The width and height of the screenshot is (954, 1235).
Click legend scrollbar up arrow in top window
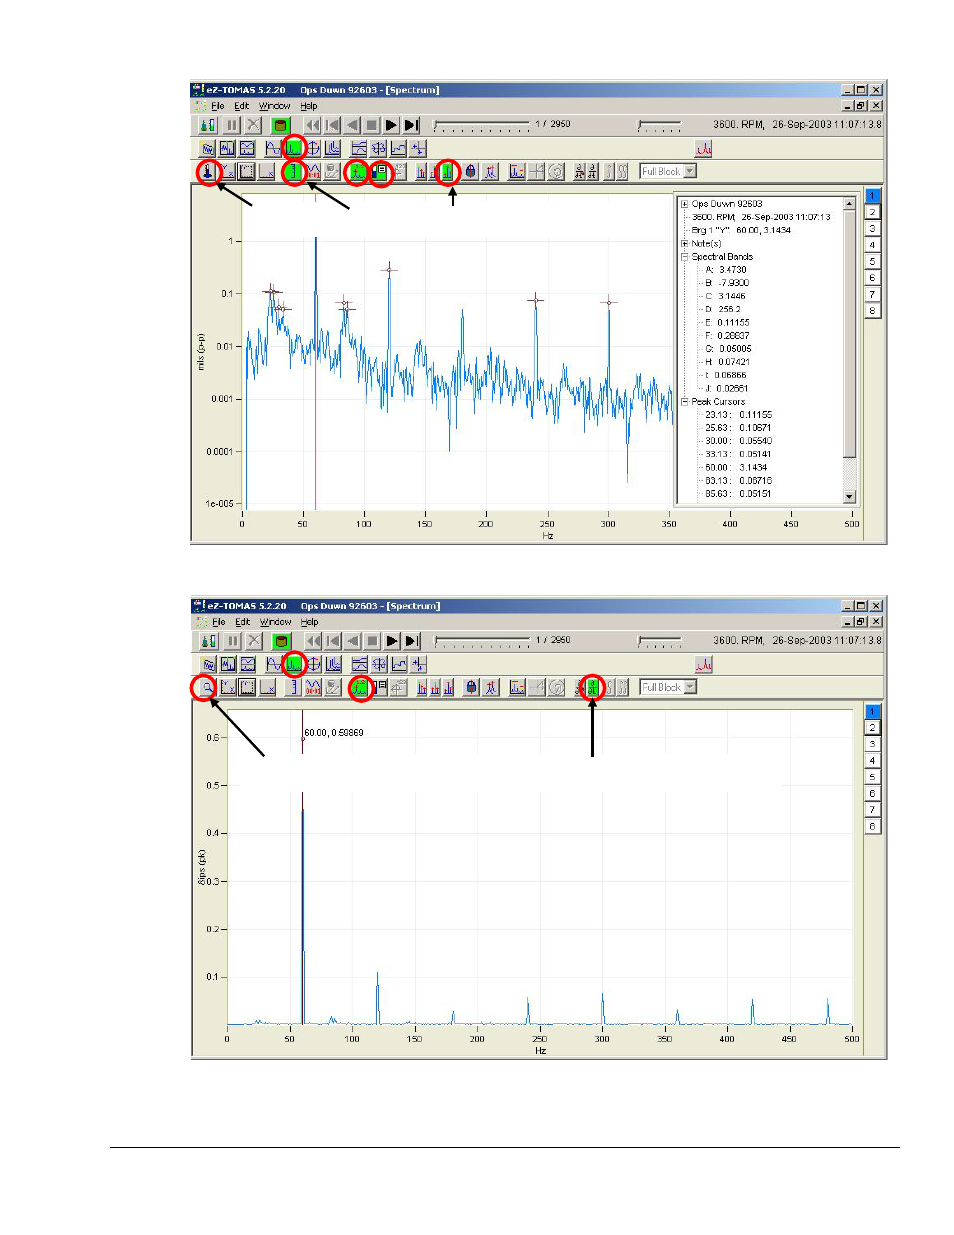[x=849, y=204]
